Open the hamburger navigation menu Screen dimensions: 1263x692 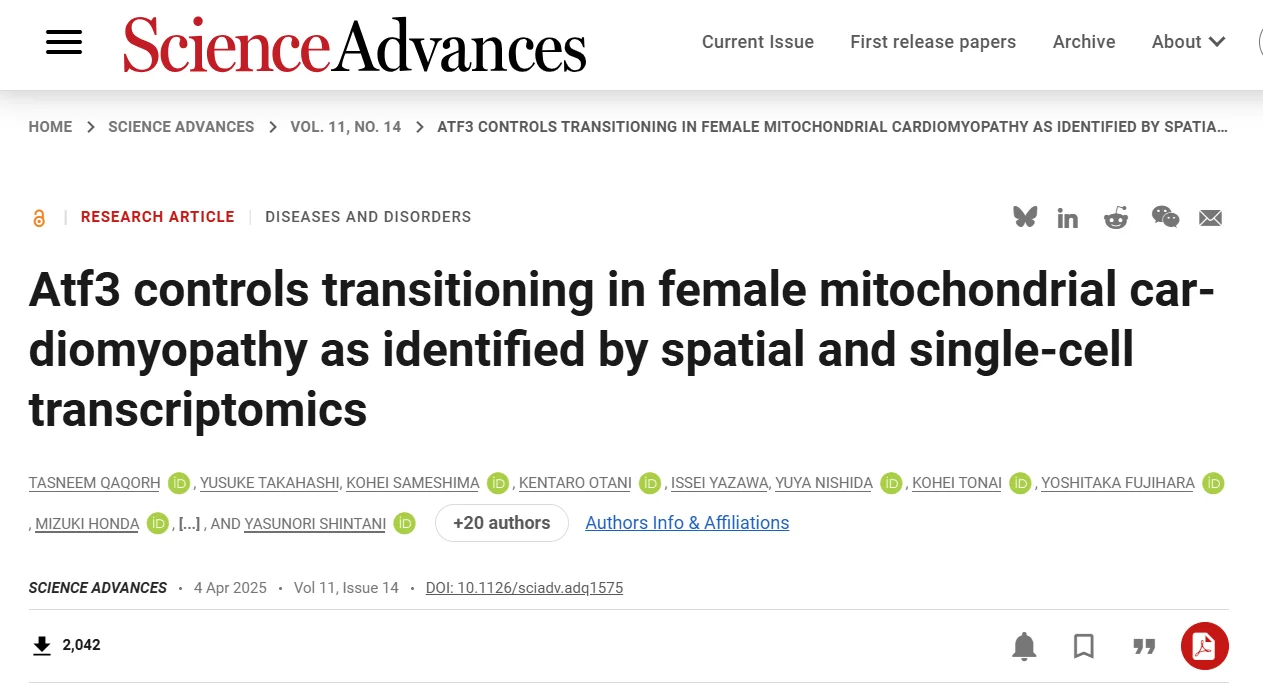tap(64, 42)
